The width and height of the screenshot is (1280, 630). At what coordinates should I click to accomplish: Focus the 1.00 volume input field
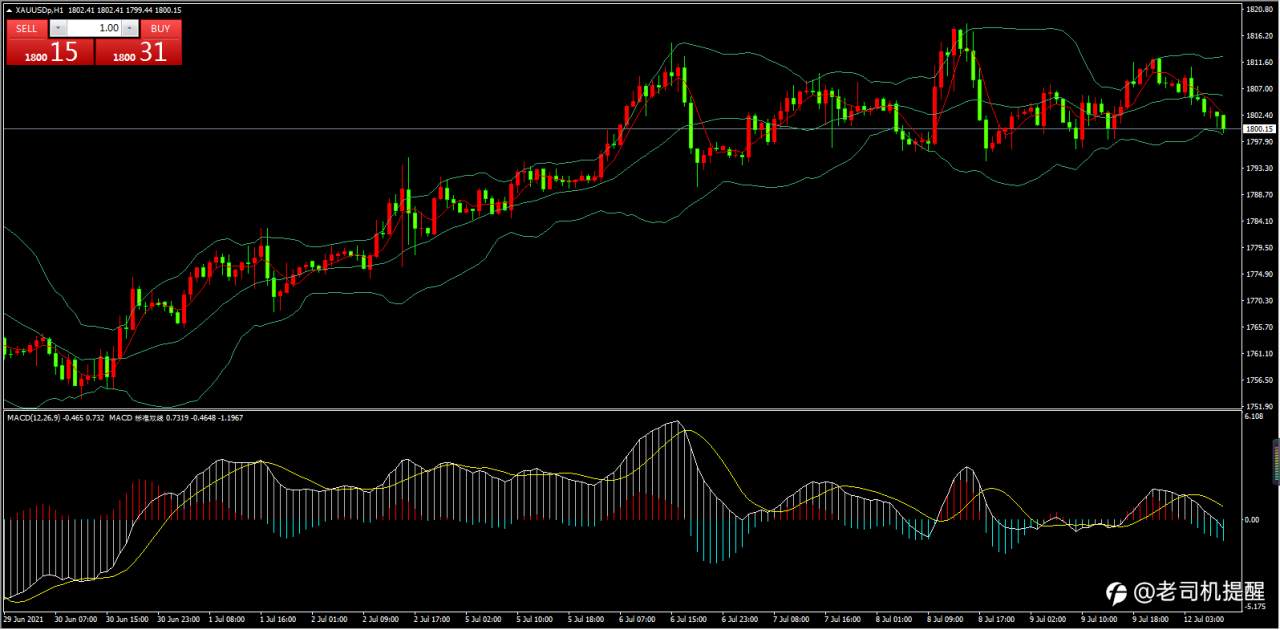(94, 29)
